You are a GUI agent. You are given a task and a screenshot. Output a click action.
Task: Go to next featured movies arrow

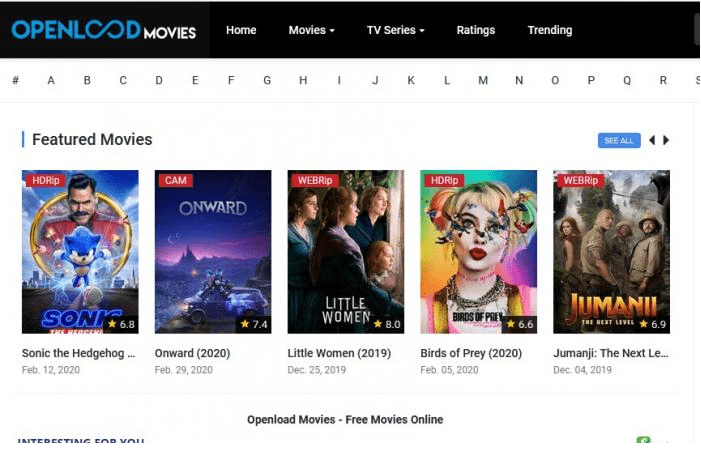(x=666, y=140)
